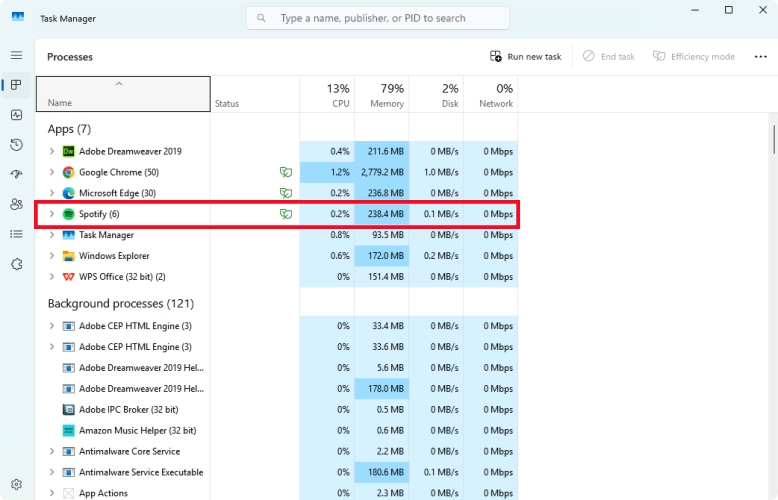
Task: Expand the Google Chrome (50) process group
Action: (52, 172)
